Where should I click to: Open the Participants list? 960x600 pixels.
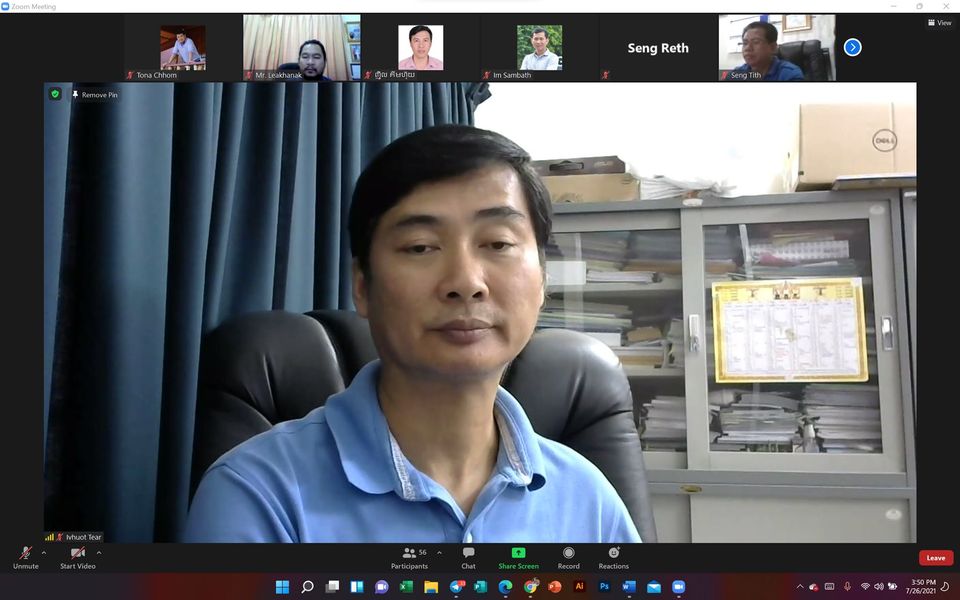(x=409, y=557)
